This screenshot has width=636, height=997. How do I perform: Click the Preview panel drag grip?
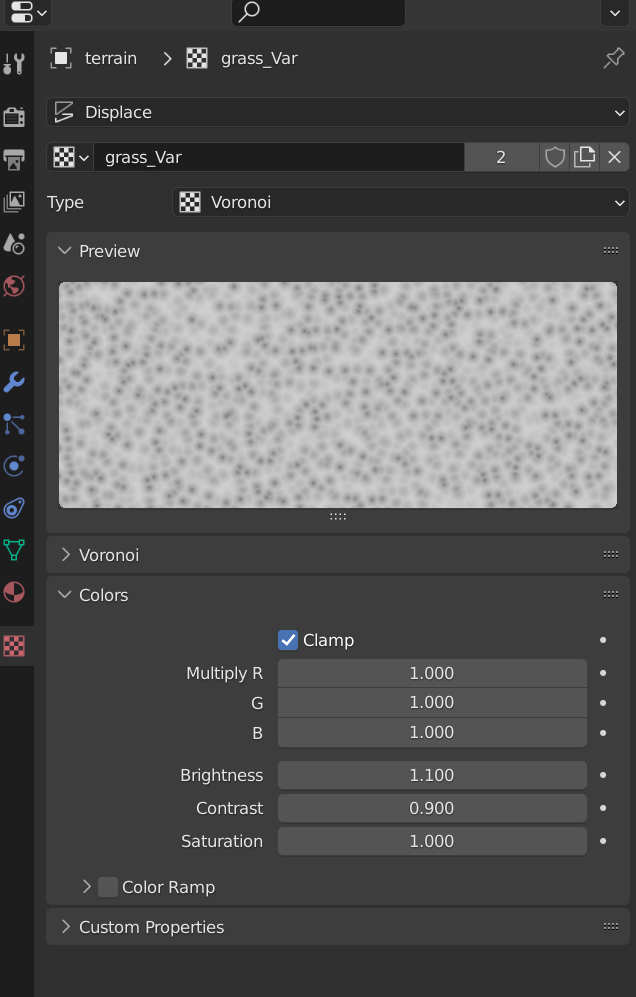611,251
